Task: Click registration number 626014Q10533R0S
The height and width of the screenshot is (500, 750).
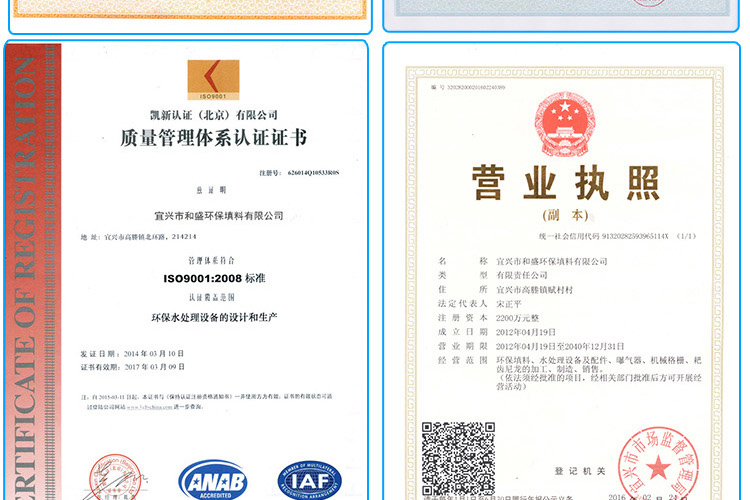Action: click(x=313, y=173)
